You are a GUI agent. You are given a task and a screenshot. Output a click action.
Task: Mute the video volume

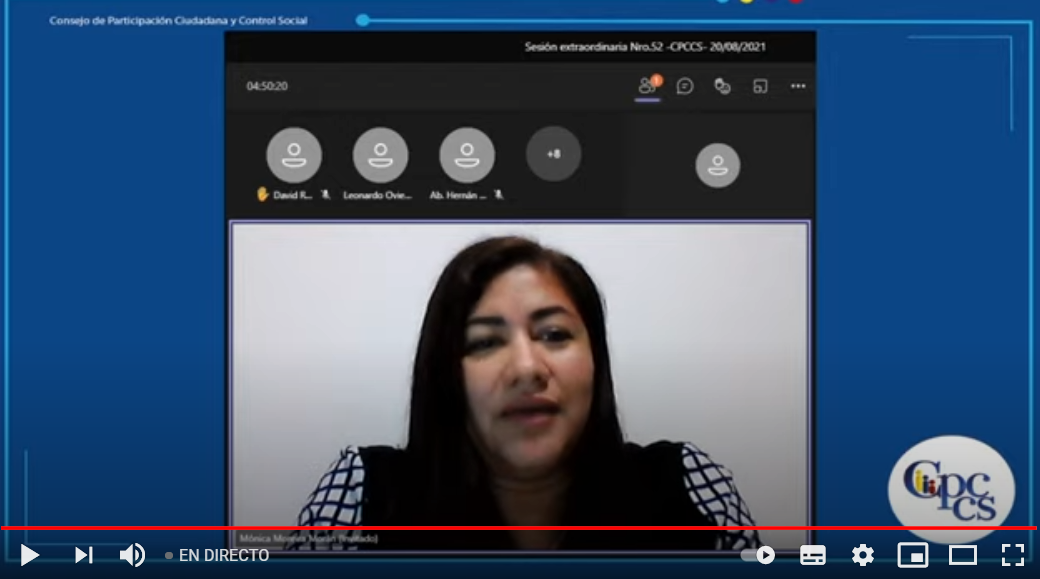click(x=132, y=555)
